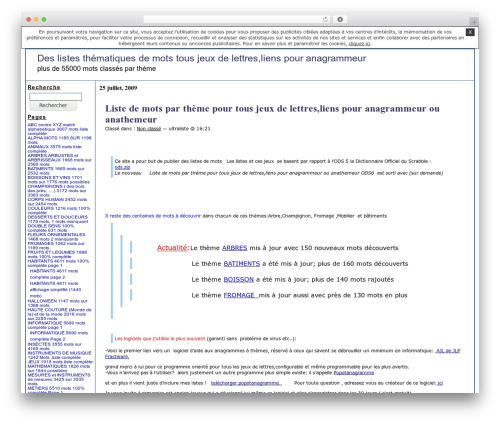
Task: Open the 'Non classé' category link
Action: click(149, 129)
